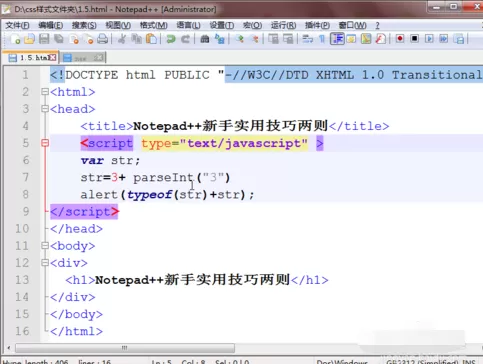Save the current file with Save icon
Screen dimensions: 483x364
pos(44,39)
